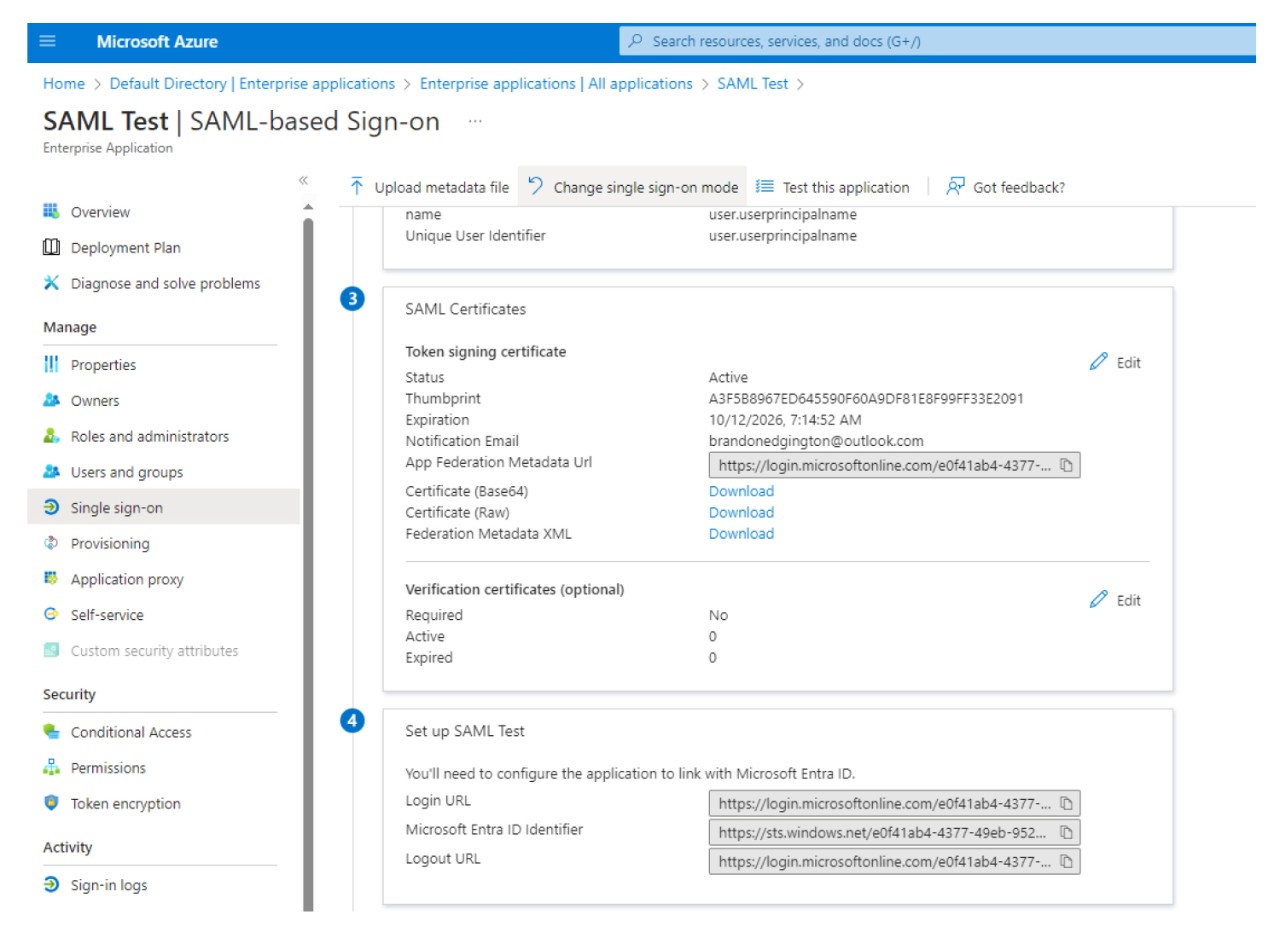Click Test this application
This screenshot has width=1280, height=938.
833,187
